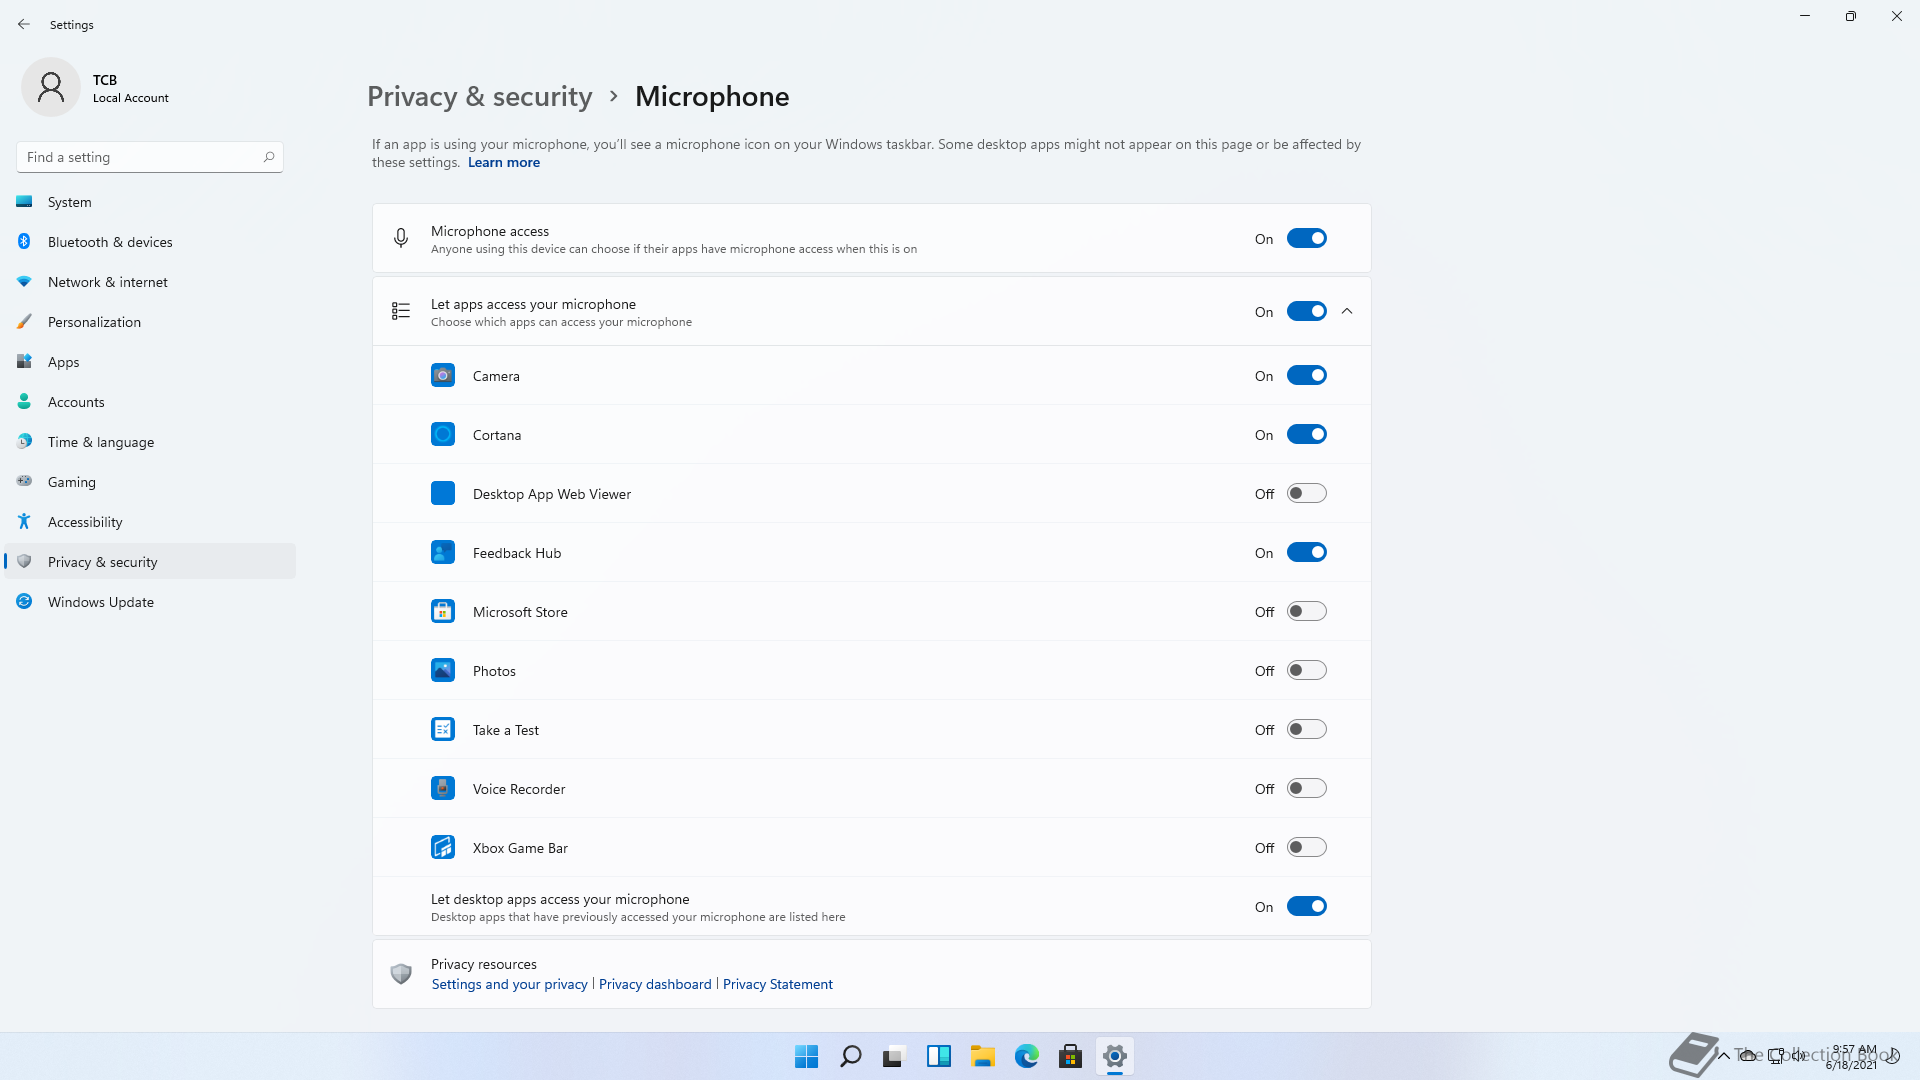Select Privacy & security in sidebar
This screenshot has width=1920, height=1080.
click(150, 562)
